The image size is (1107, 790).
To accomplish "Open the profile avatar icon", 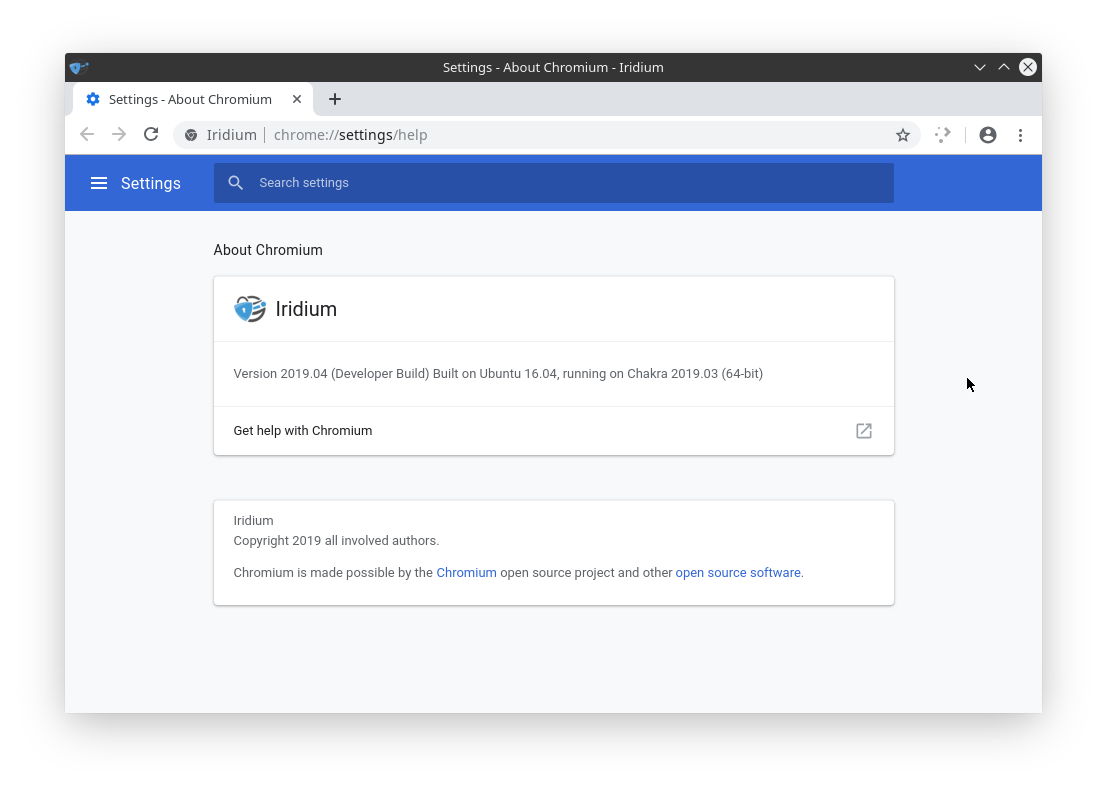I will 988,134.
